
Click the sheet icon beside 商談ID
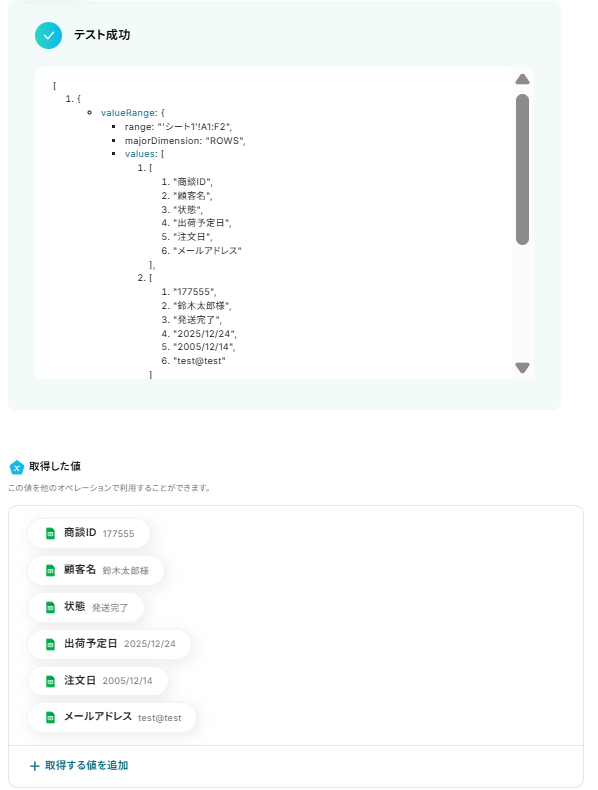(x=50, y=534)
